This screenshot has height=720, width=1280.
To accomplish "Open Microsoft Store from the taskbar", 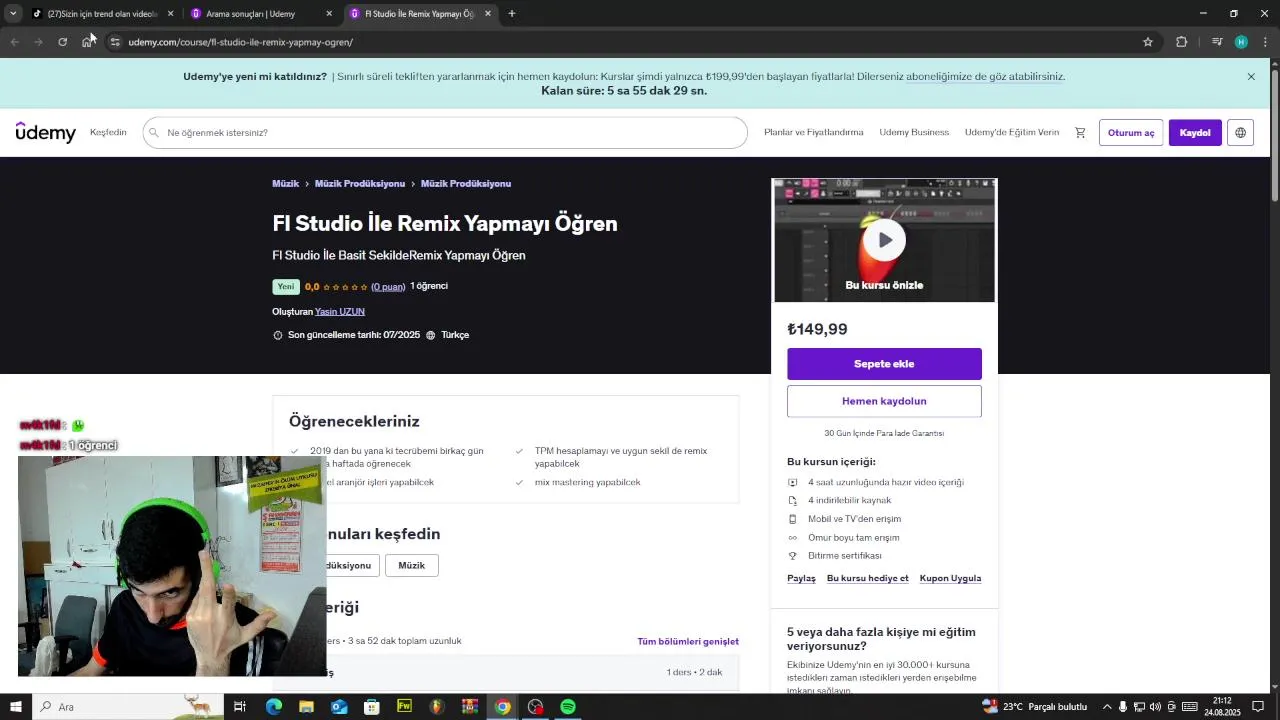I will coord(371,707).
